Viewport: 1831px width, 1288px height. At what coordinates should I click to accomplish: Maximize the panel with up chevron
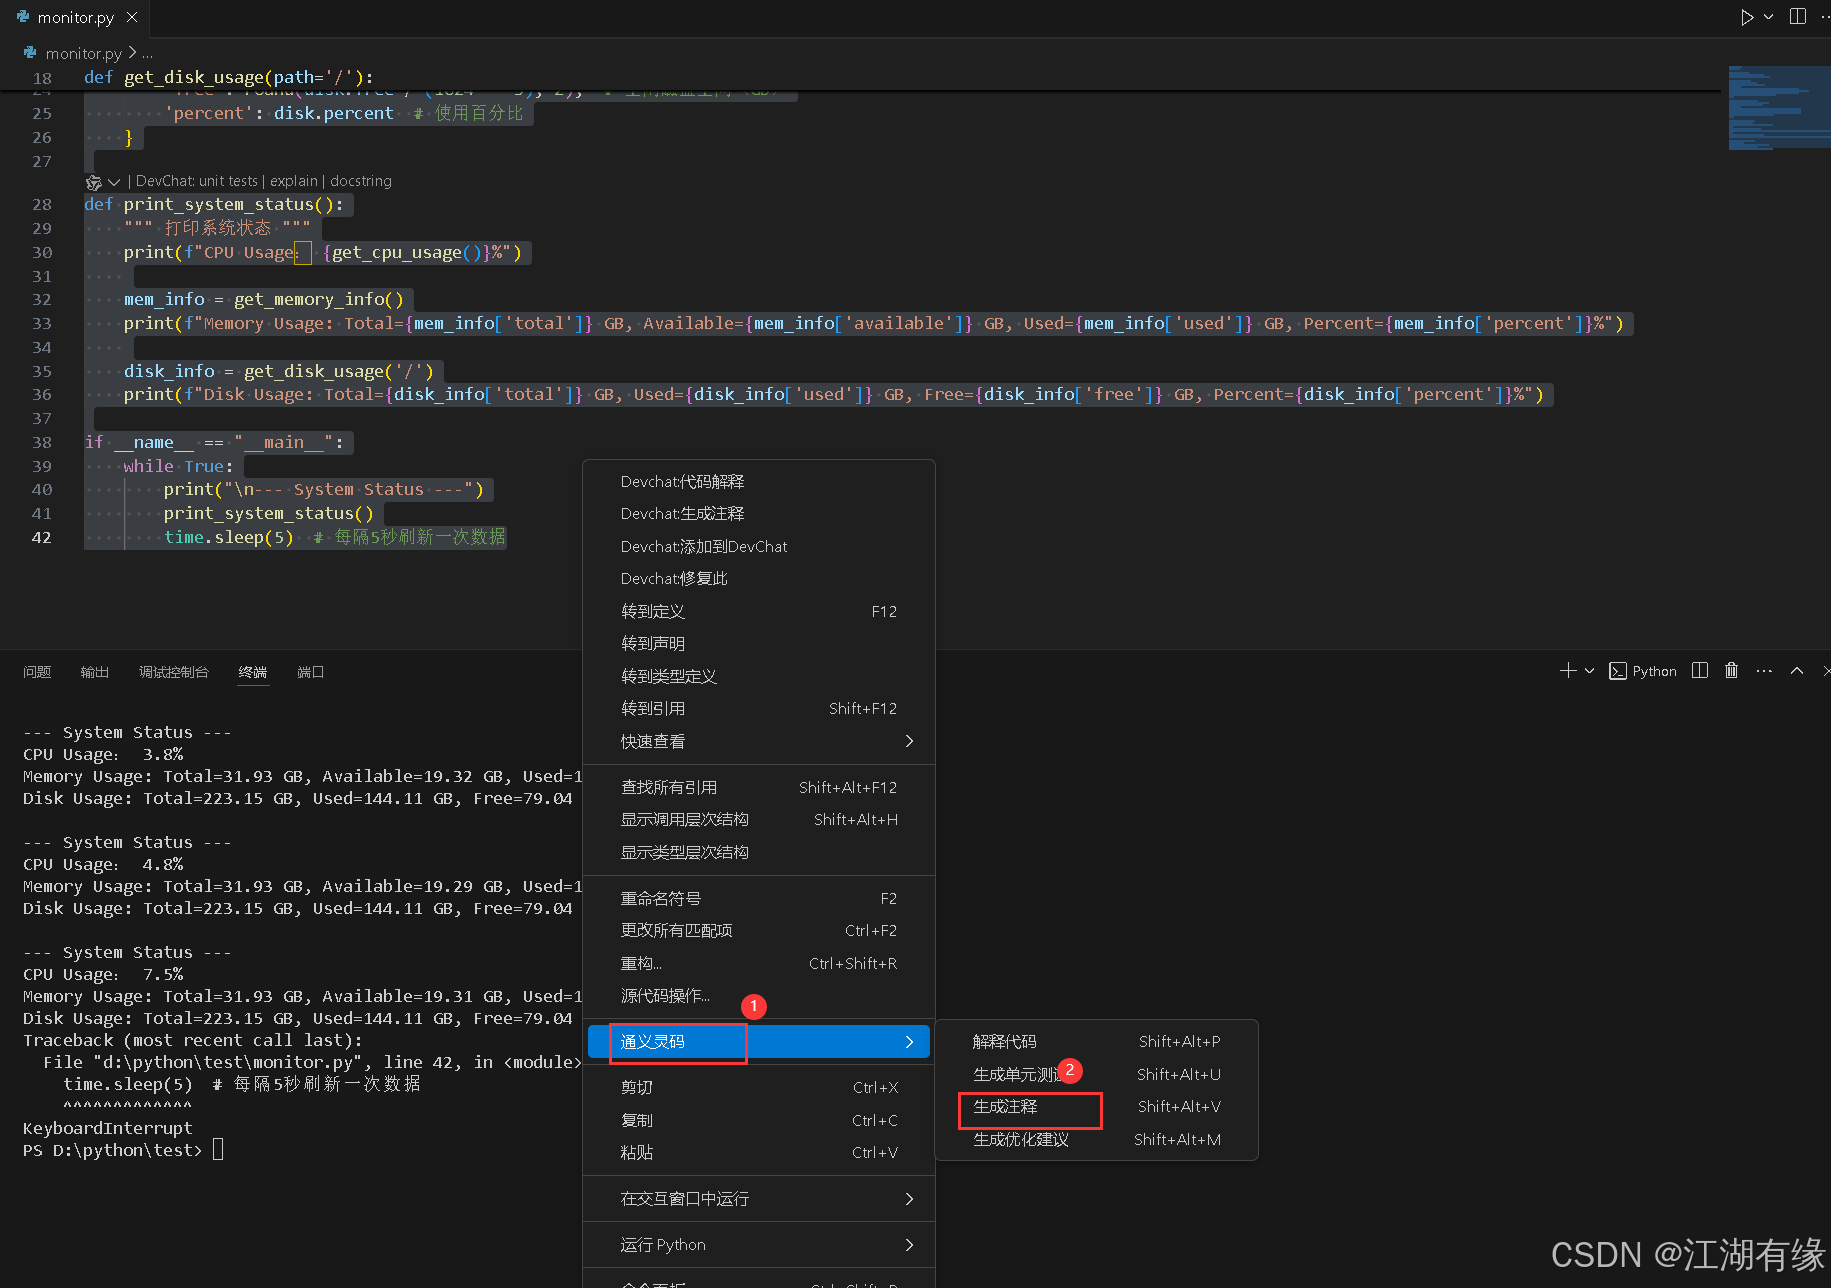coord(1797,671)
